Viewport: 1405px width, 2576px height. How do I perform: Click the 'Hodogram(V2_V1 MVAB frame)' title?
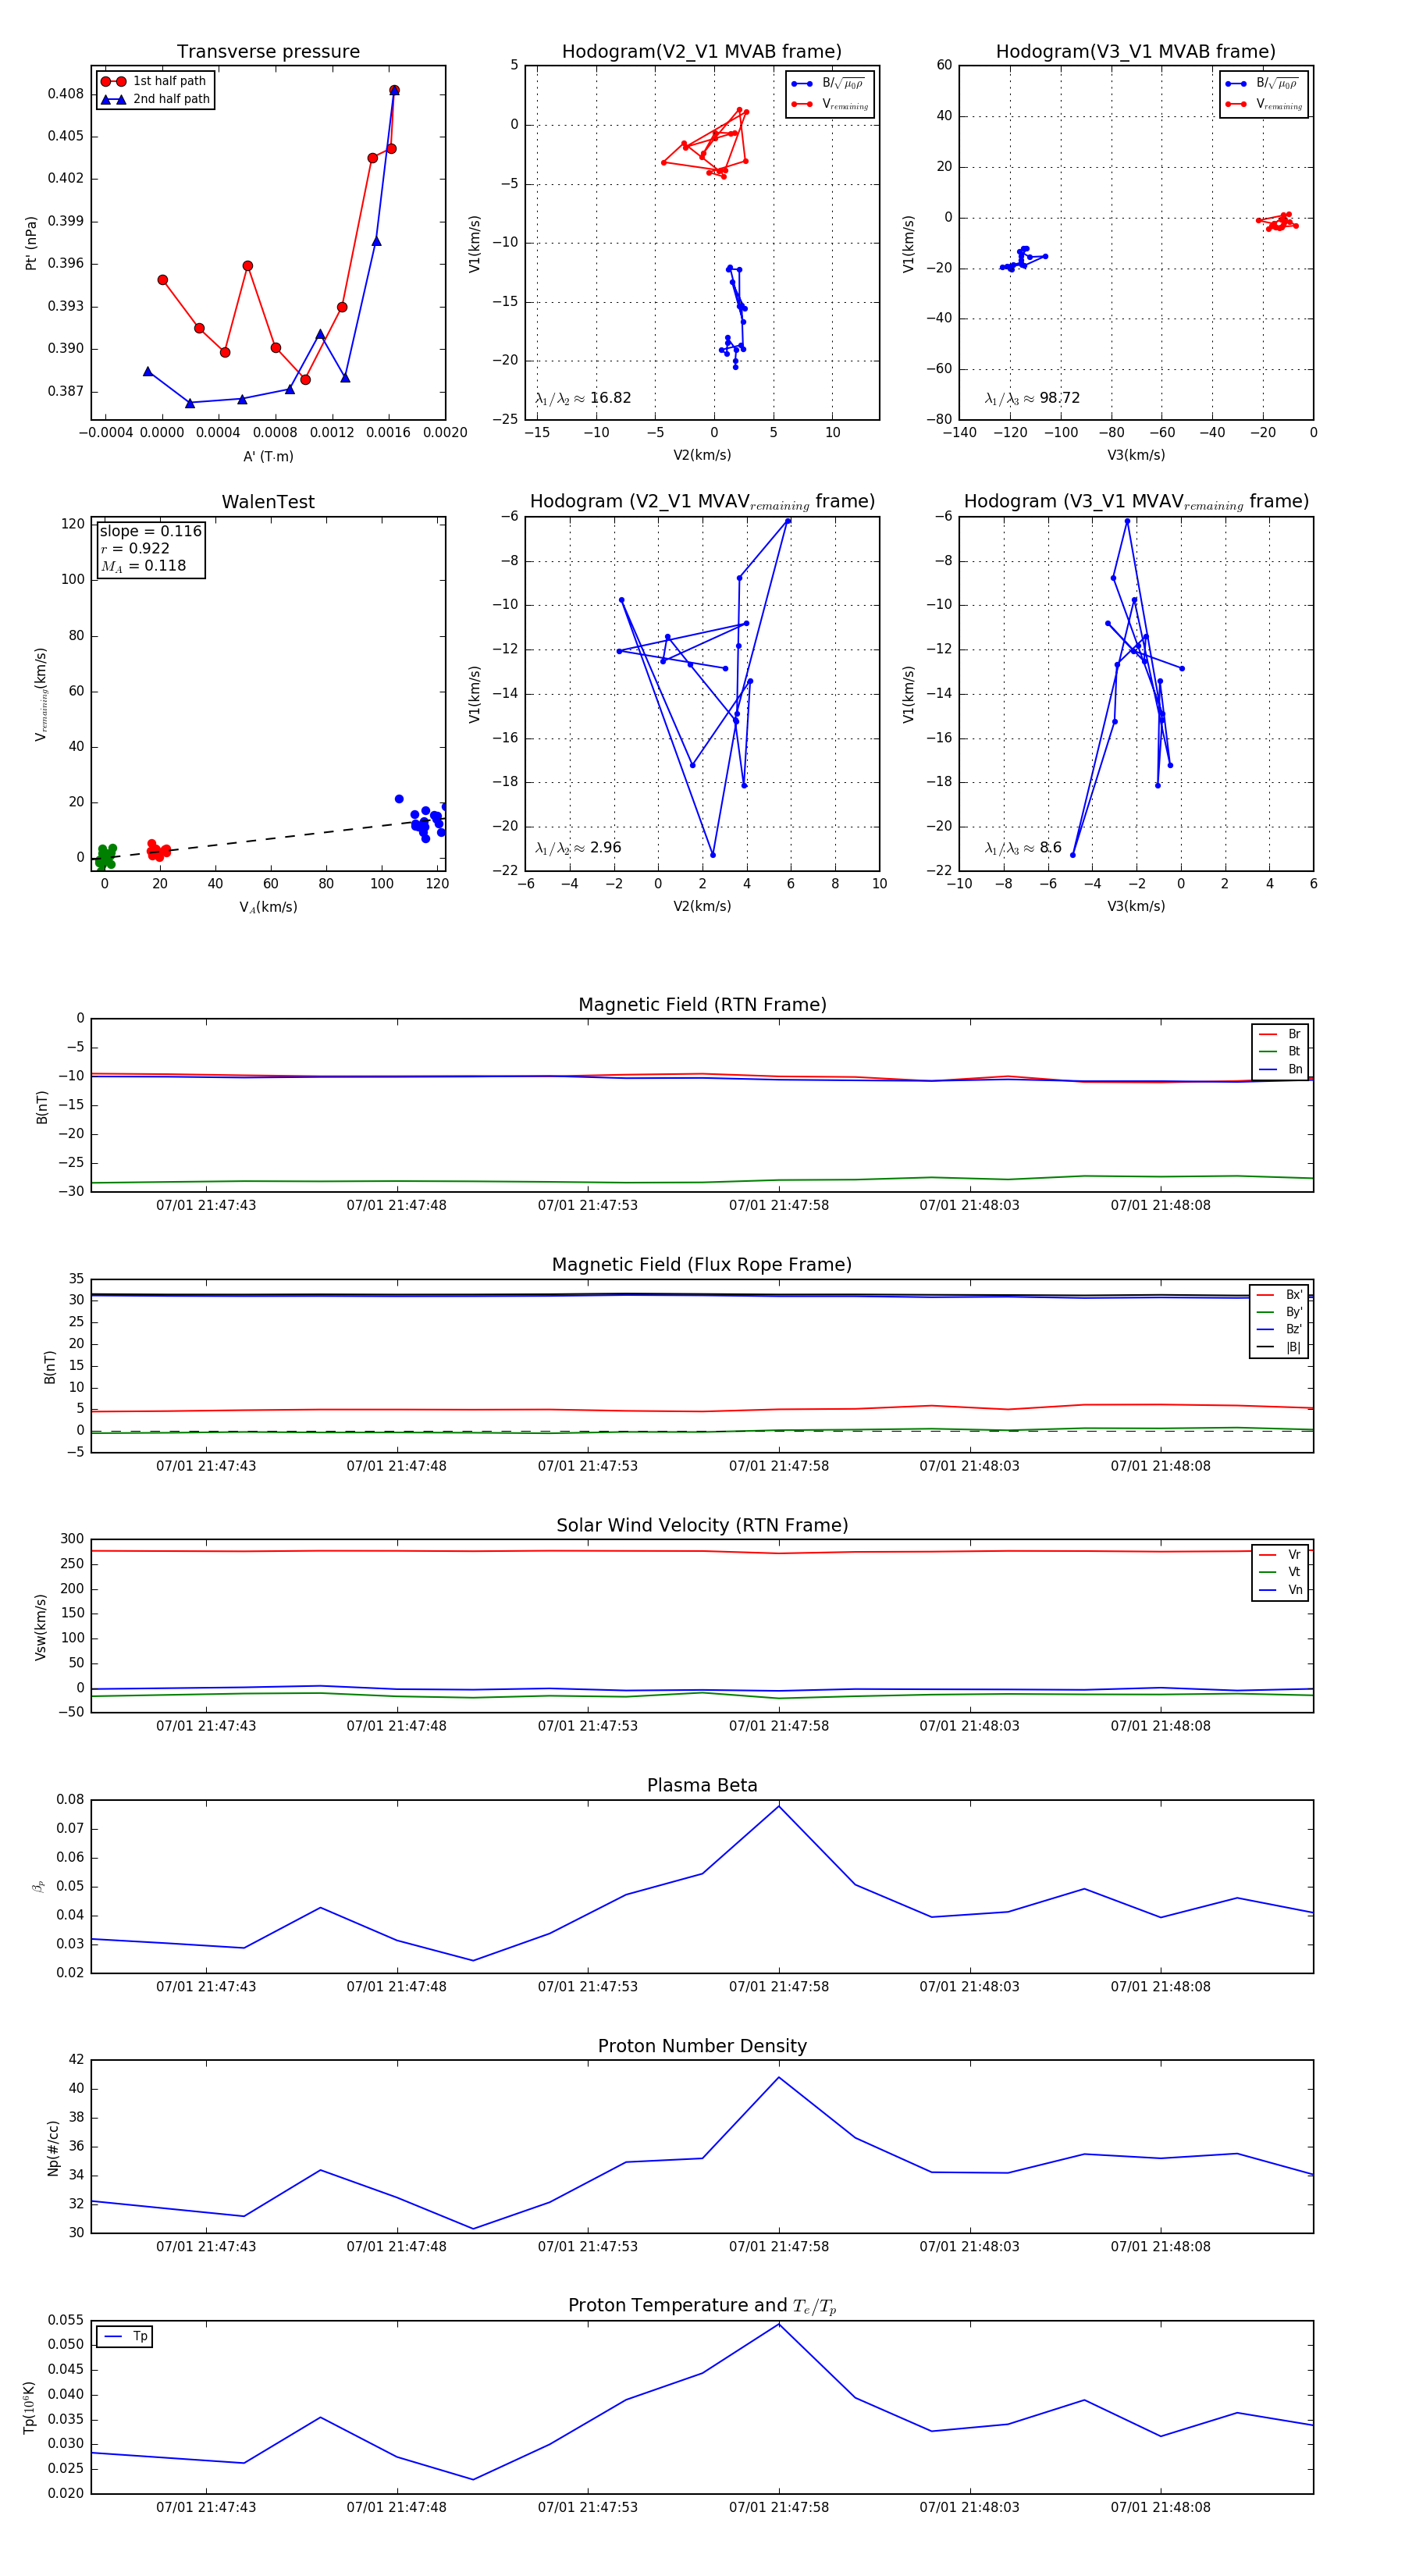pos(701,52)
